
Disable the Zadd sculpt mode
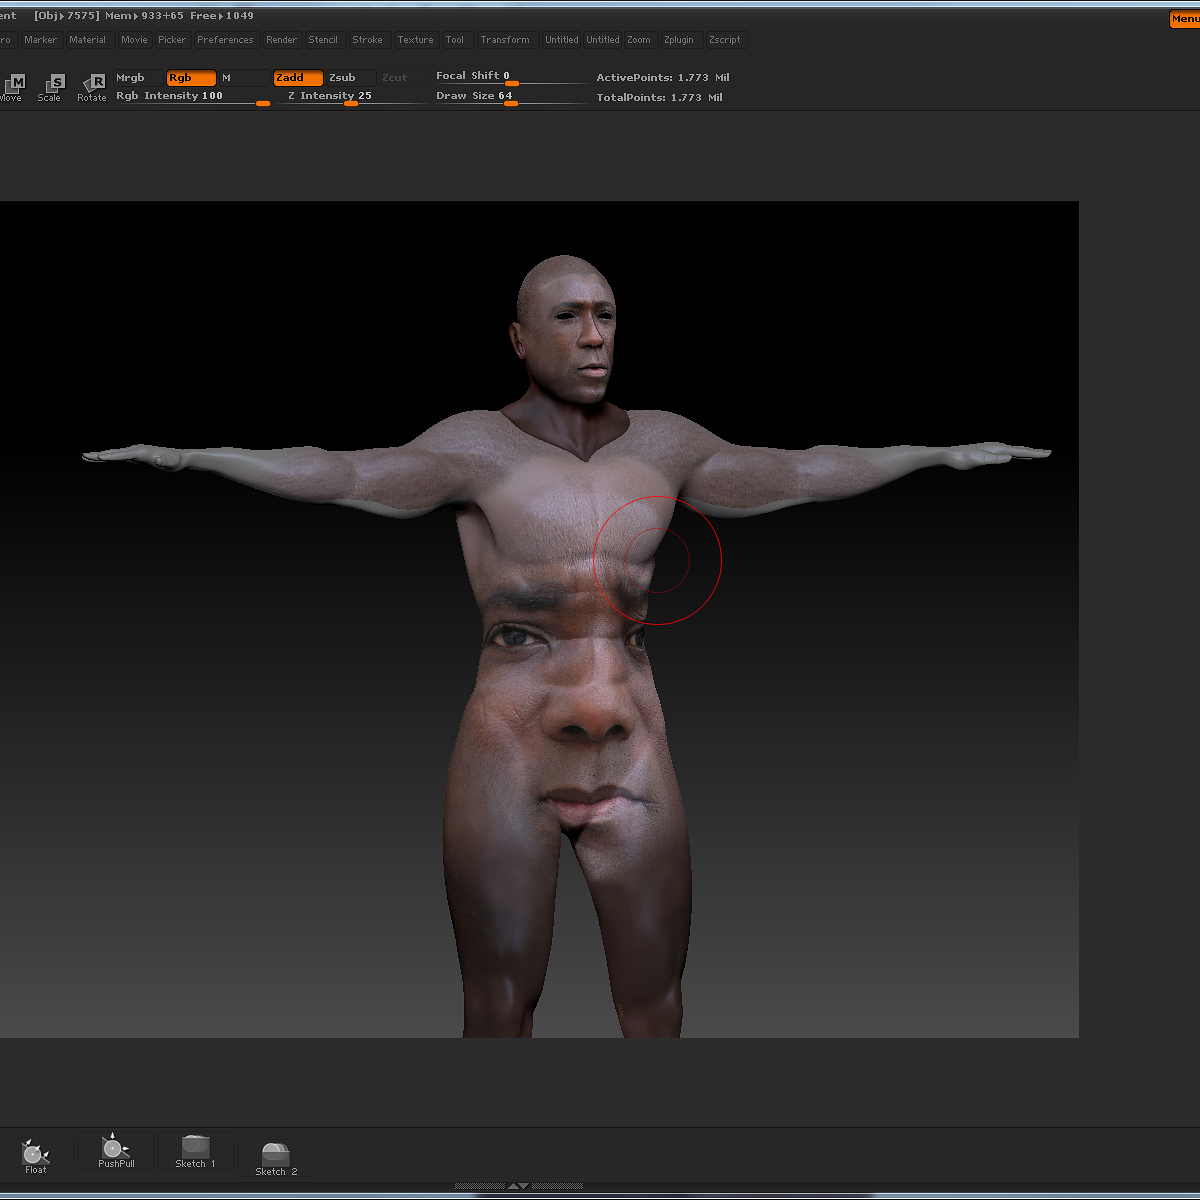tap(297, 78)
